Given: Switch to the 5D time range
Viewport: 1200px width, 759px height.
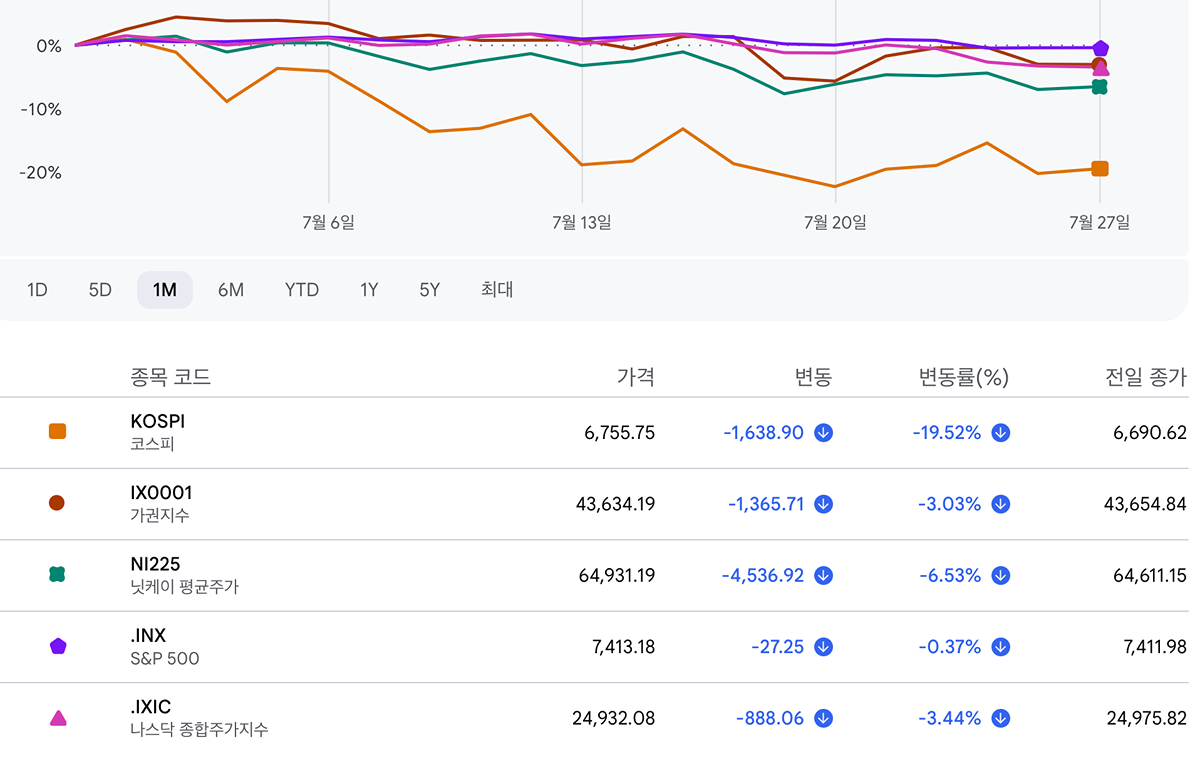Looking at the screenshot, I should (100, 290).
